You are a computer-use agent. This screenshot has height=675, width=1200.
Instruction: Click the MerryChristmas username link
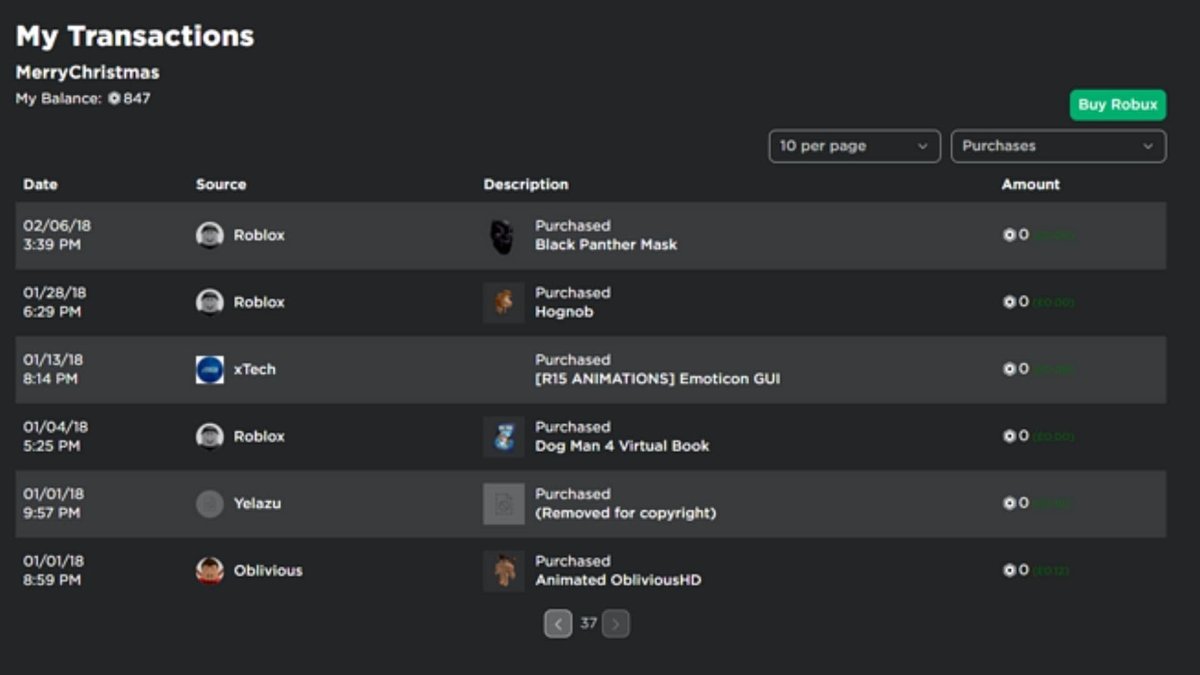coord(86,71)
